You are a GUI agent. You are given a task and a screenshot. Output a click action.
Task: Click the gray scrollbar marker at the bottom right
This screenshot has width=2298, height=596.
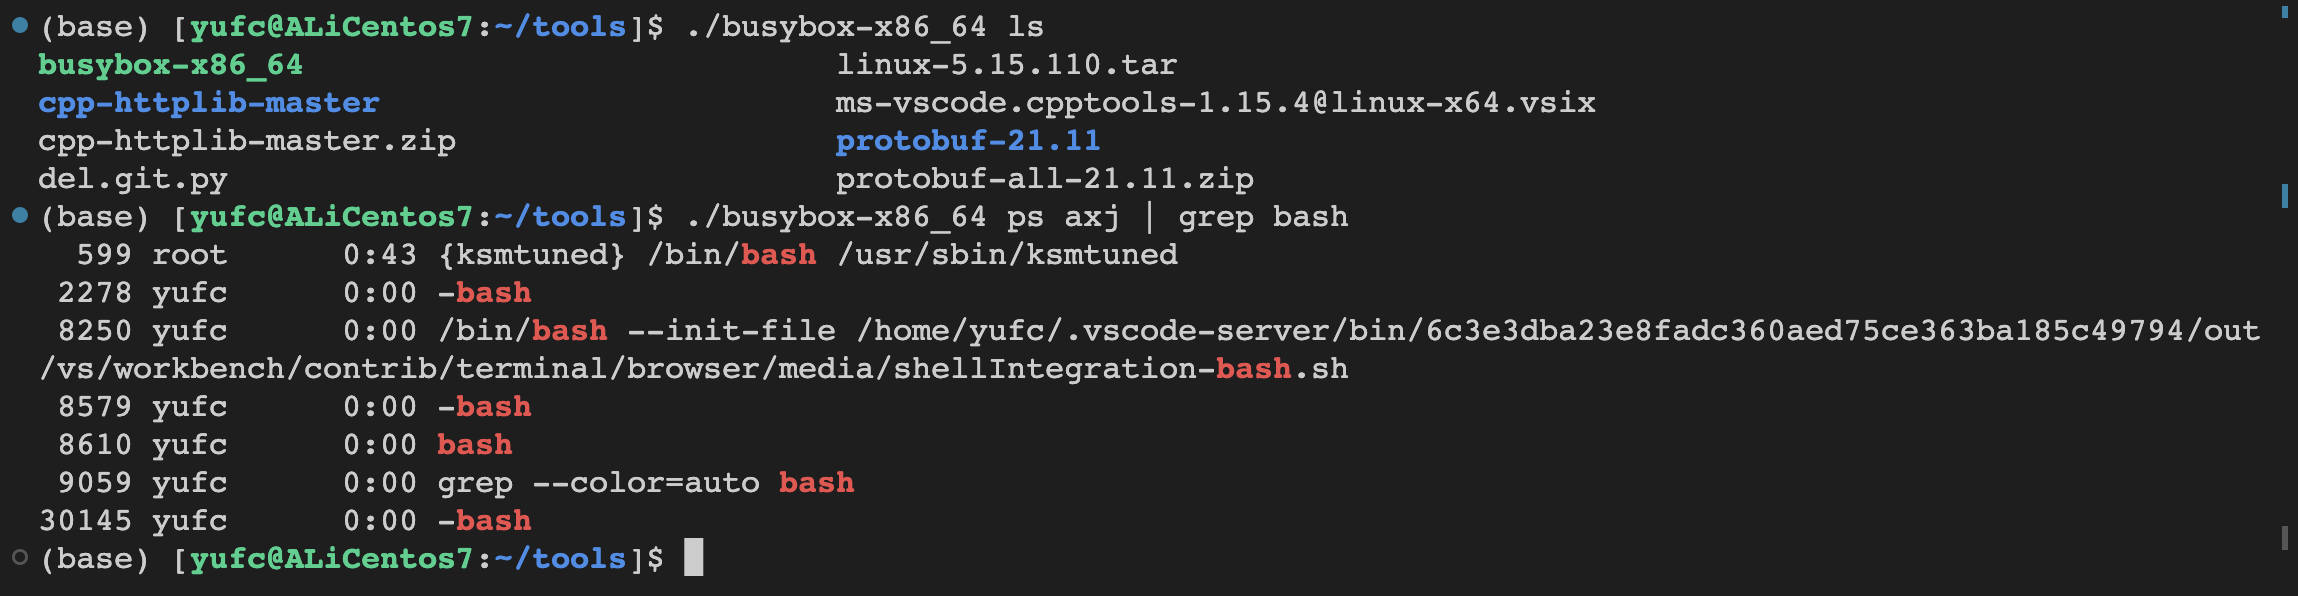[2284, 538]
